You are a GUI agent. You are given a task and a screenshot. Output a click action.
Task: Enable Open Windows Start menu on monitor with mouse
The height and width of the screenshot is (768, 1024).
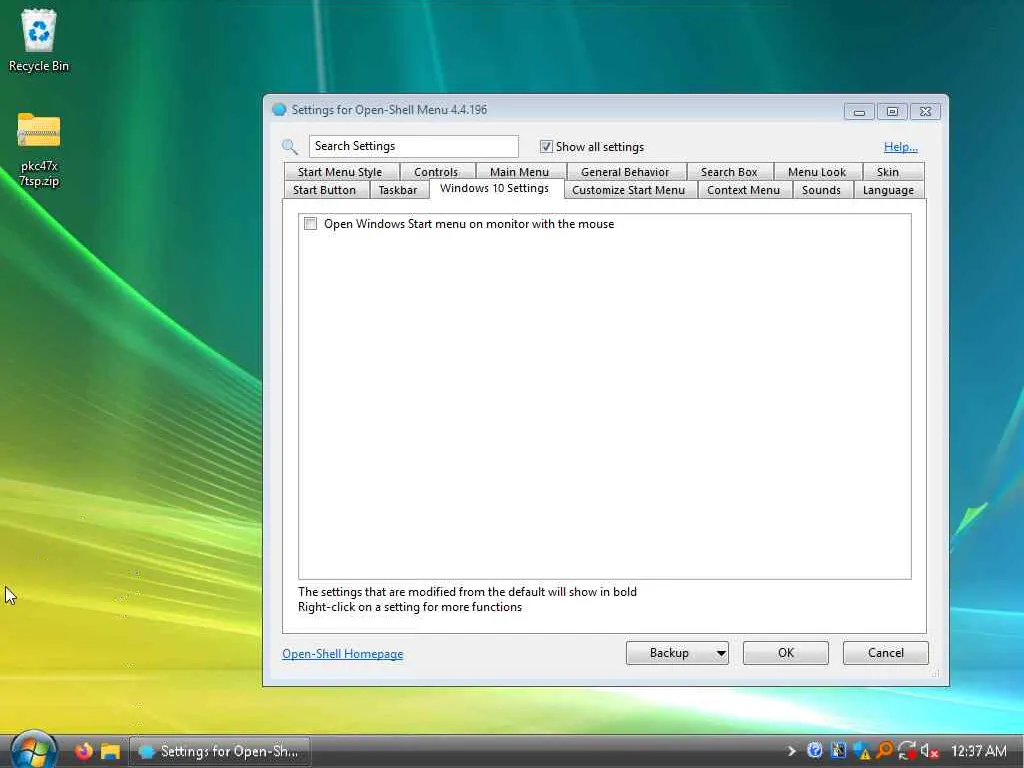pos(310,224)
